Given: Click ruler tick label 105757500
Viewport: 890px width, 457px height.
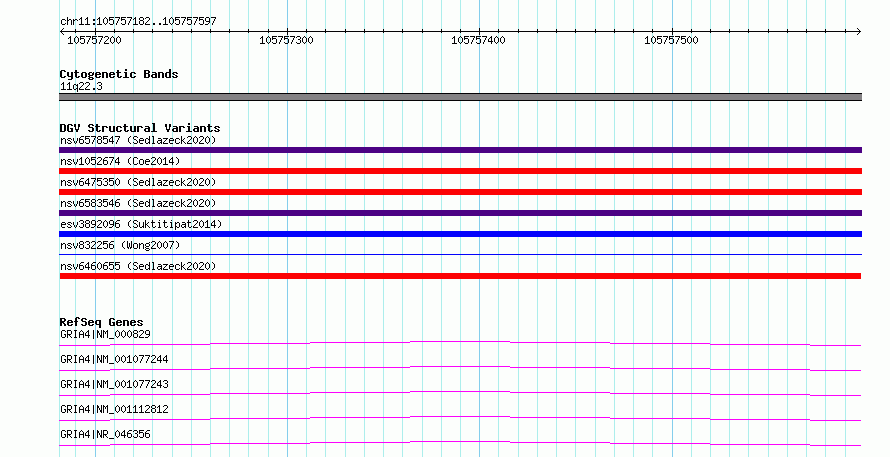Looking at the screenshot, I should 671,40.
